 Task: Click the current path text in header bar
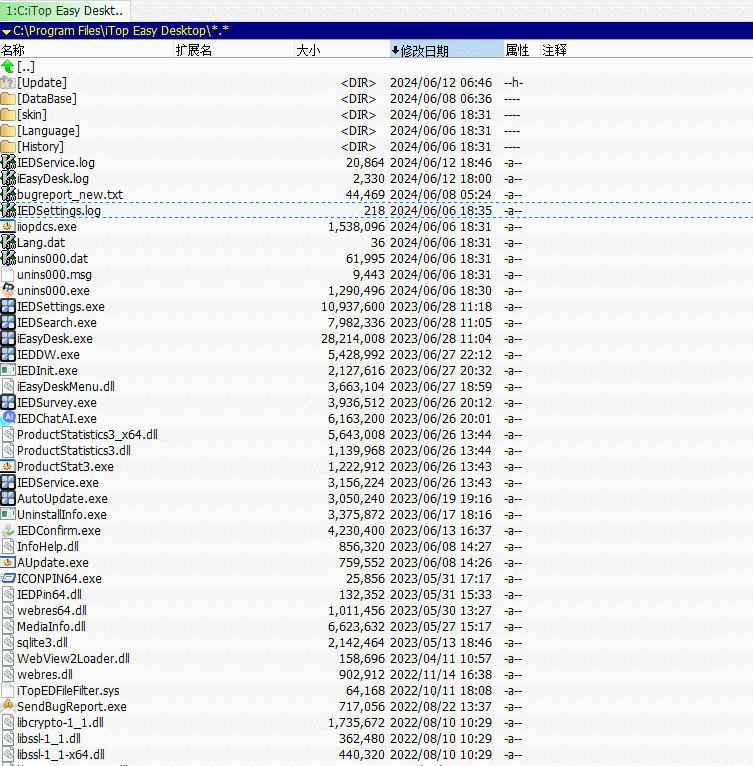click(121, 31)
